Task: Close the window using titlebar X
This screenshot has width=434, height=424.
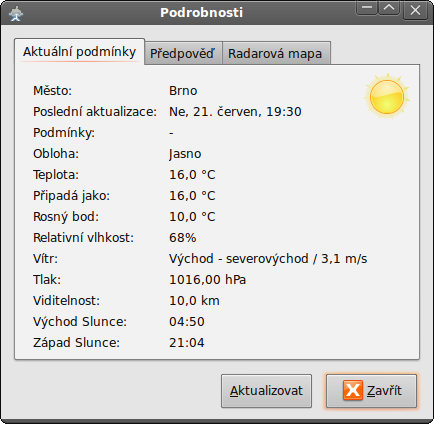Action: 415,10
